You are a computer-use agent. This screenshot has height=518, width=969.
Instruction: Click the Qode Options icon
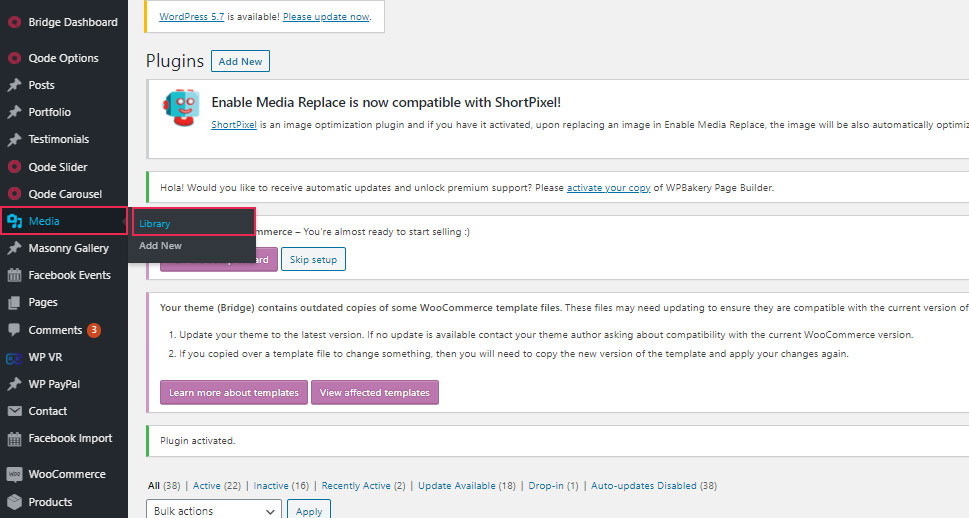pyautogui.click(x=14, y=58)
